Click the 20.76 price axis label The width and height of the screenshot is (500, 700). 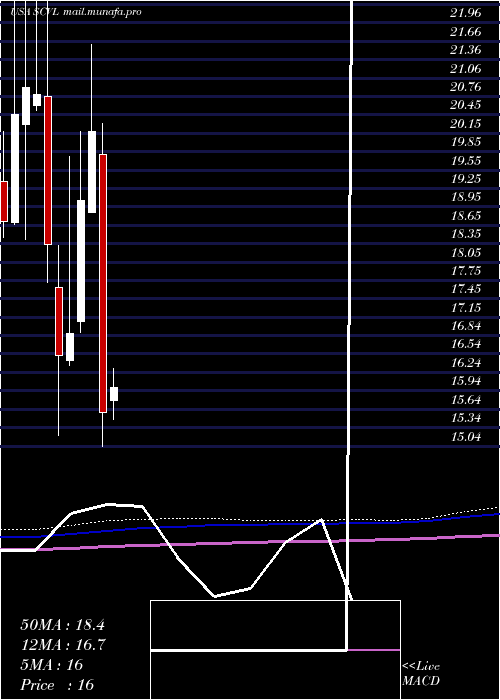pyautogui.click(x=466, y=87)
